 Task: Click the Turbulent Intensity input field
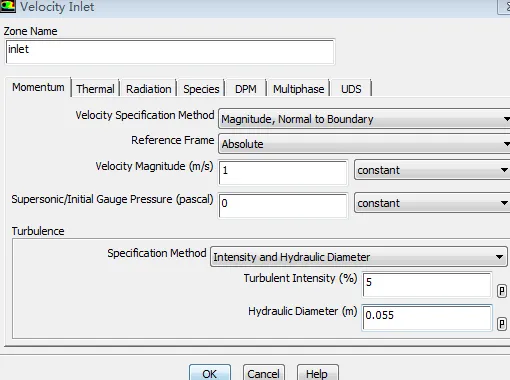point(427,284)
